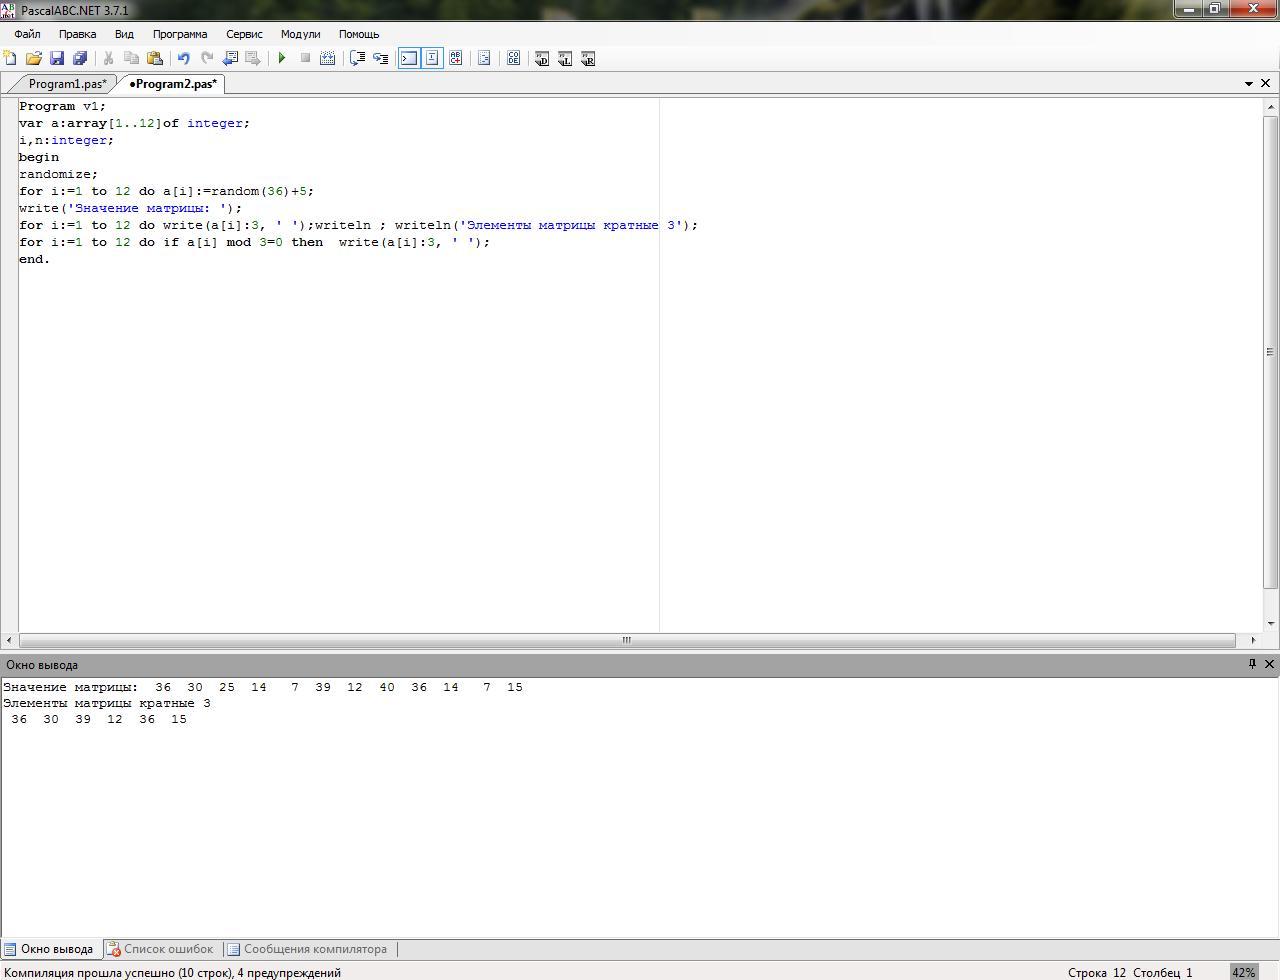This screenshot has width=1280, height=980.
Task: Click the editor horizontal scrollbar
Action: 627,640
